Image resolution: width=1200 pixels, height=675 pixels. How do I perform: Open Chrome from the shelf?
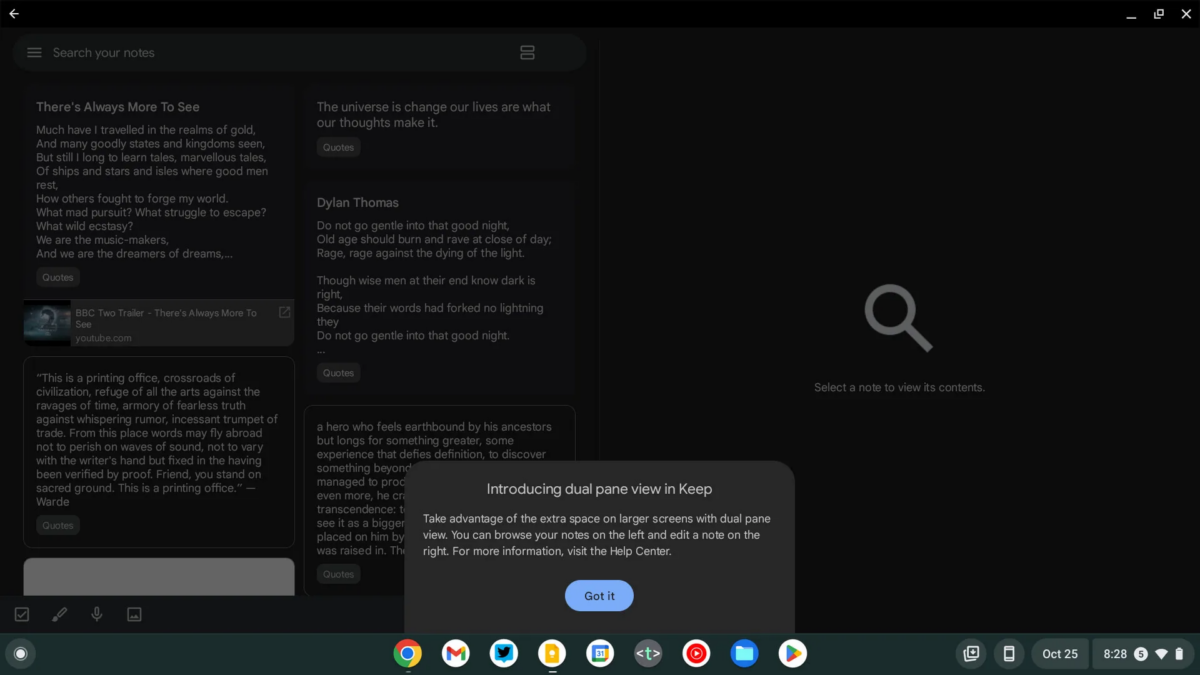point(408,653)
